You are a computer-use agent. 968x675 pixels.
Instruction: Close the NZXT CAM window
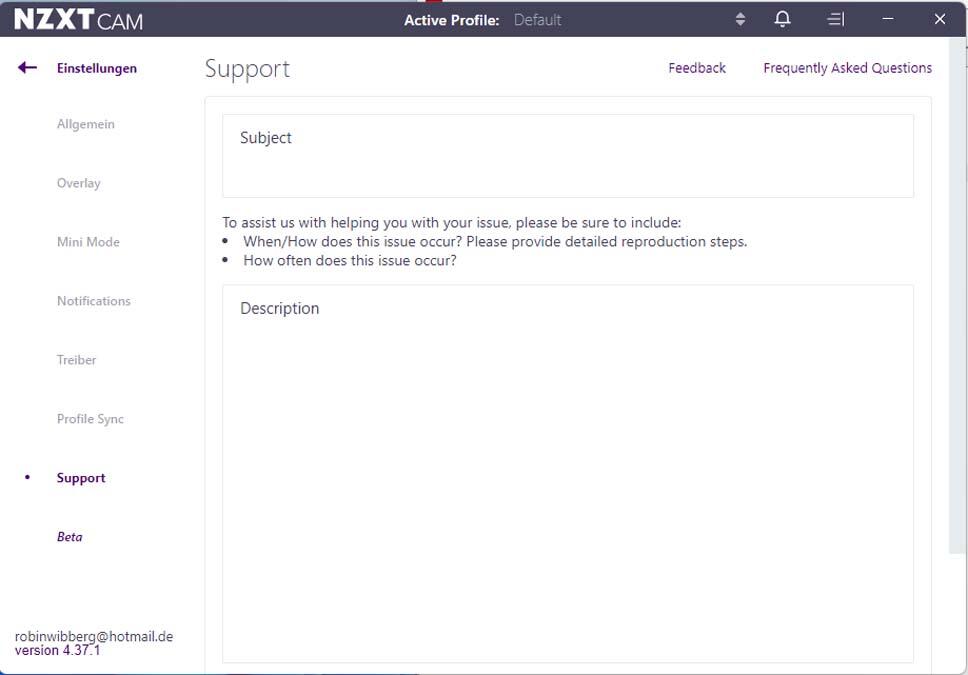[939, 19]
